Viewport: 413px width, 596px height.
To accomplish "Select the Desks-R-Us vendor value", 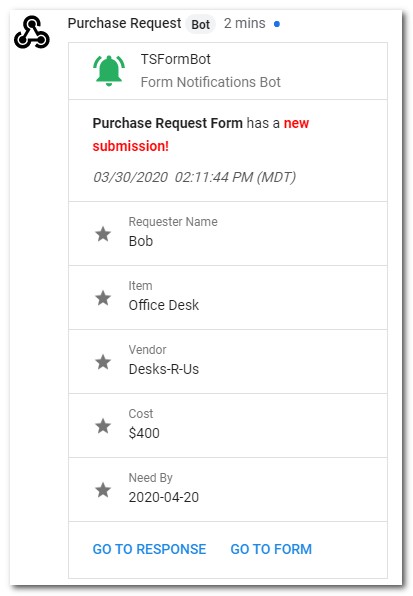I will click(164, 369).
